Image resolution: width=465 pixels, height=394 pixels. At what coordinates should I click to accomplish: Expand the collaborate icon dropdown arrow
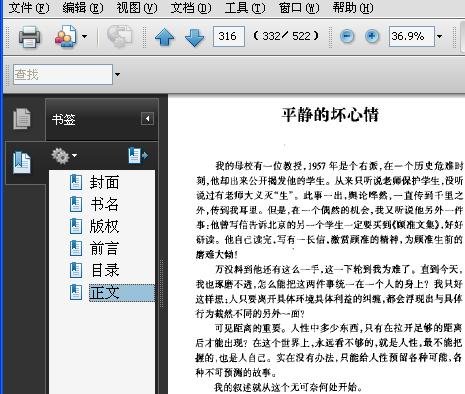click(x=85, y=36)
